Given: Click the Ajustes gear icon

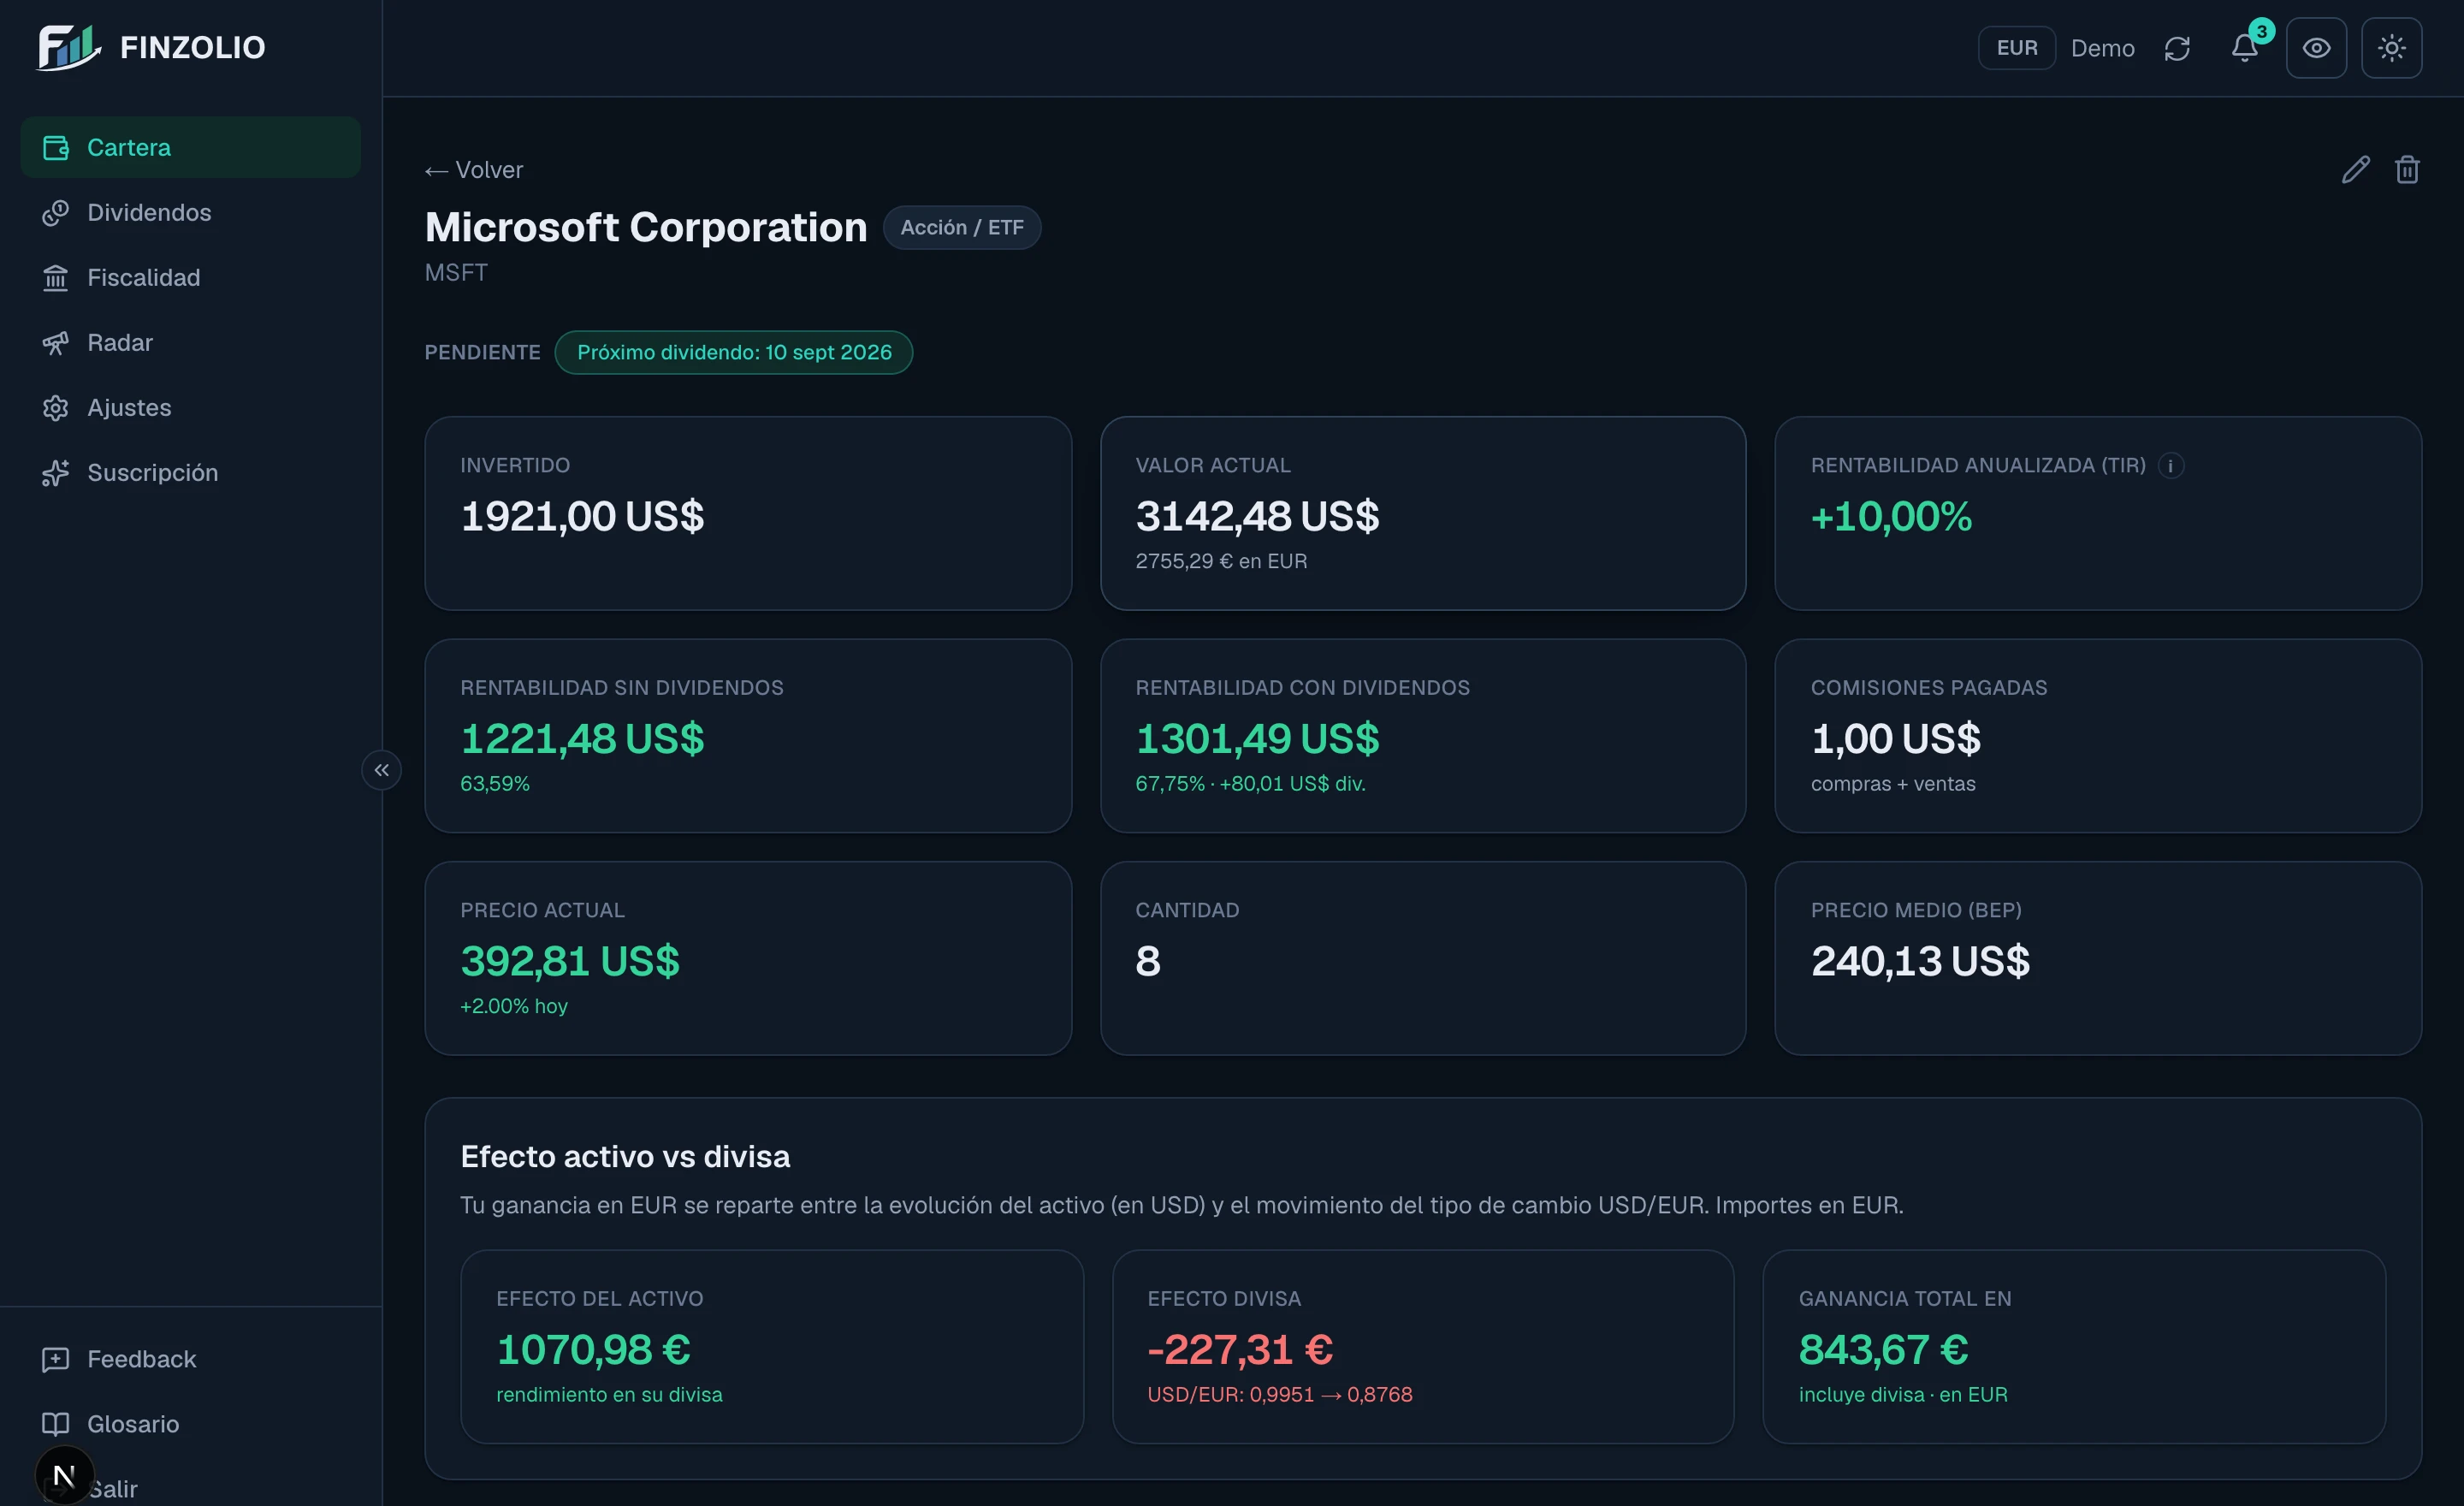Looking at the screenshot, I should point(56,407).
